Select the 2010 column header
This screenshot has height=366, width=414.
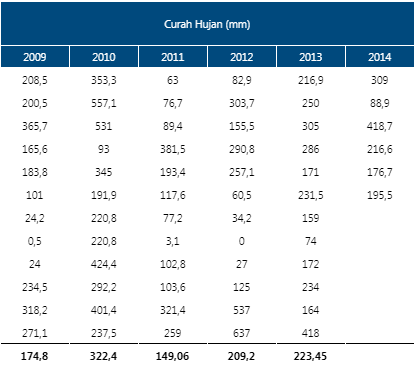pos(104,57)
